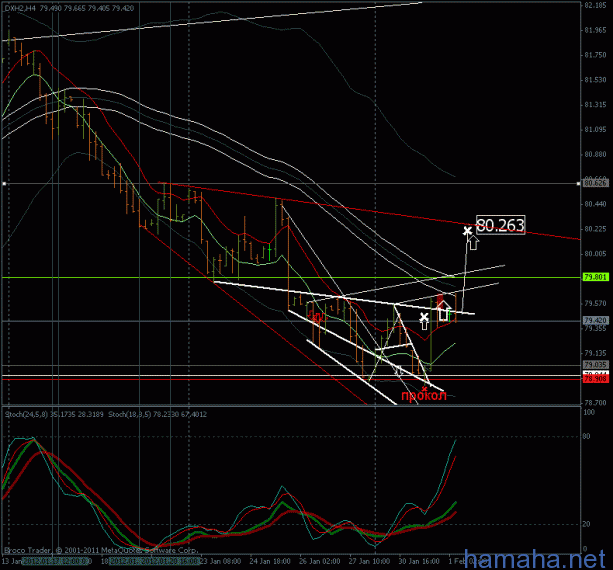Click the Stoch(18,3,5) indicator label
613x570 pixels.
[x=157, y=414]
